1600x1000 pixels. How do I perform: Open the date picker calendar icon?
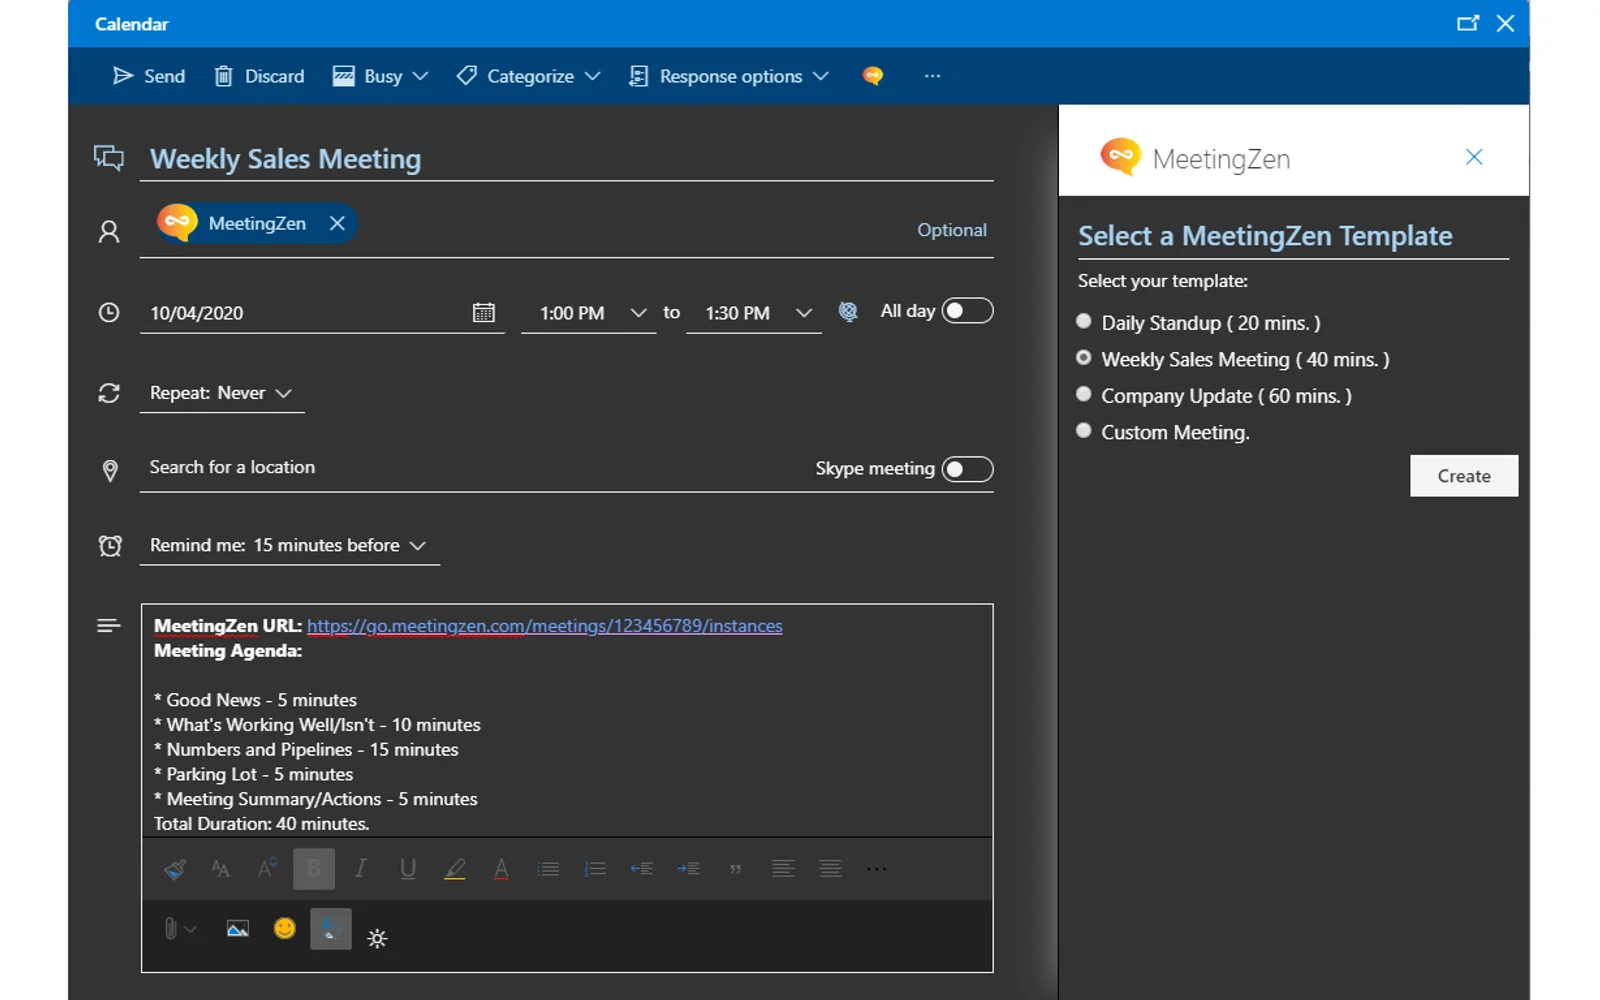click(x=484, y=313)
